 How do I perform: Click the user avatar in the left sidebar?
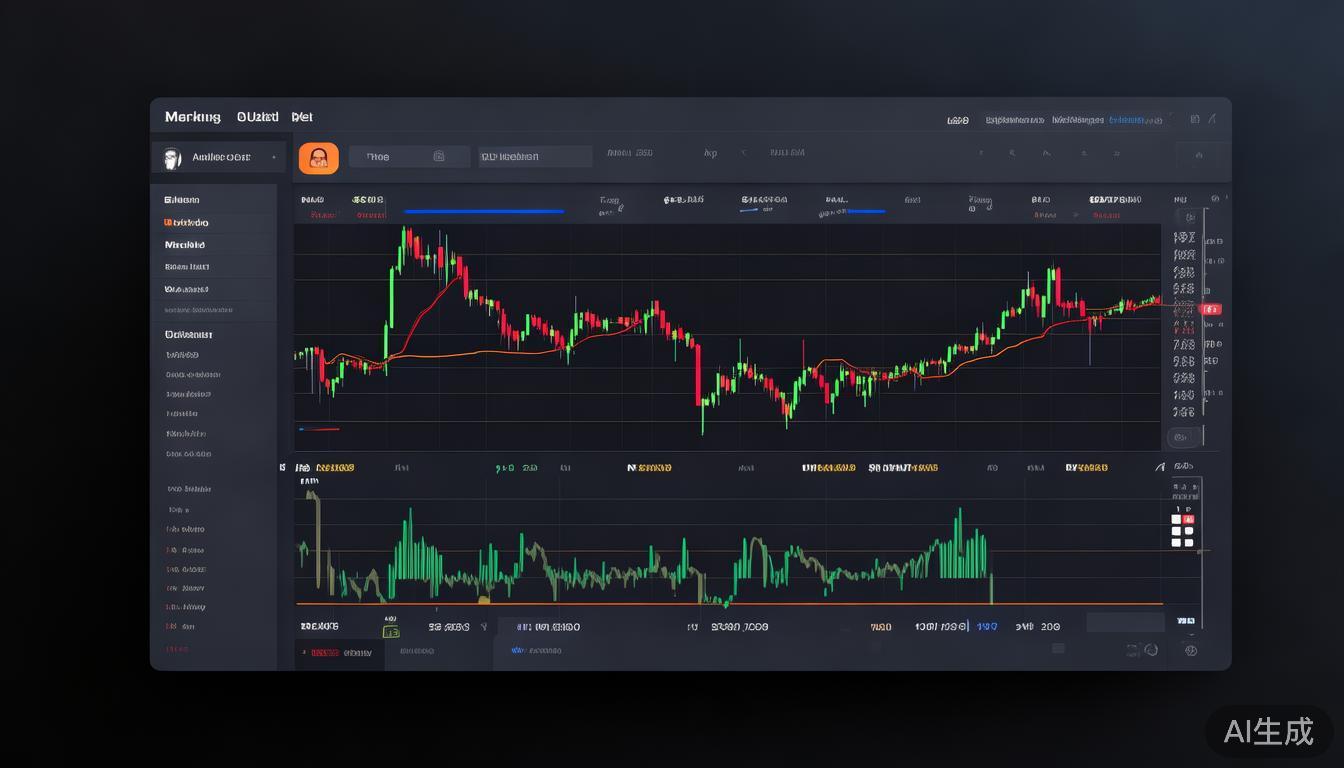pyautogui.click(x=171, y=158)
